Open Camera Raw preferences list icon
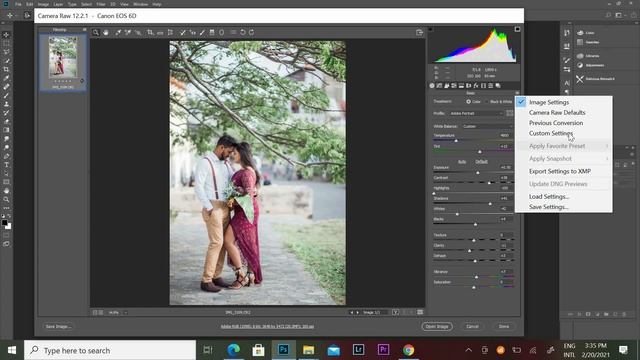Screen dimensions: 640x360 [233, 33]
